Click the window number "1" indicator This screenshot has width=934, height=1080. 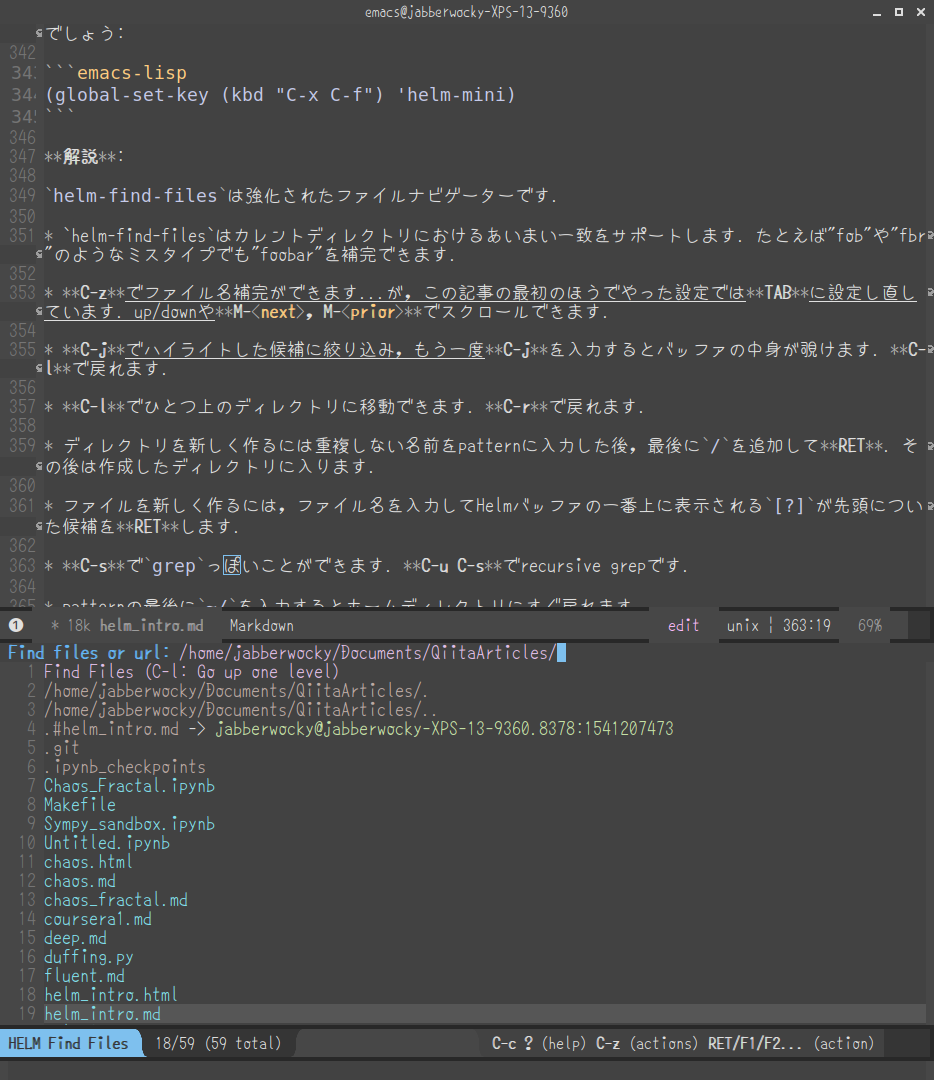click(x=14, y=624)
